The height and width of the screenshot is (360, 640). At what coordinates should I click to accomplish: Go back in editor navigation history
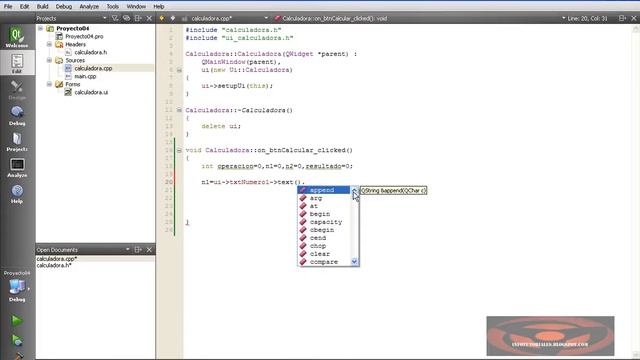162,18
